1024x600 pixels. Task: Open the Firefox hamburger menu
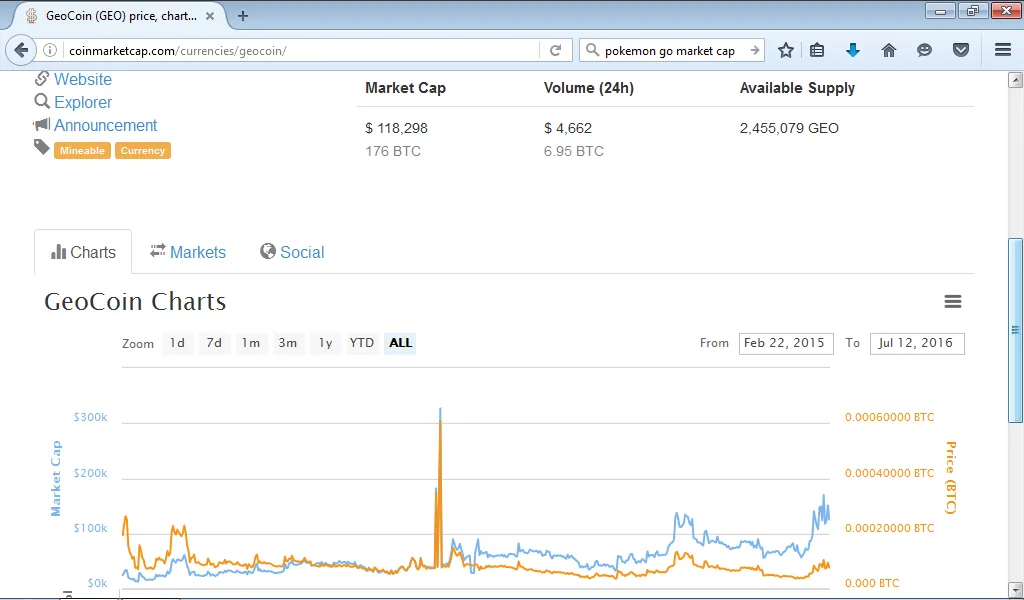coord(1003,50)
